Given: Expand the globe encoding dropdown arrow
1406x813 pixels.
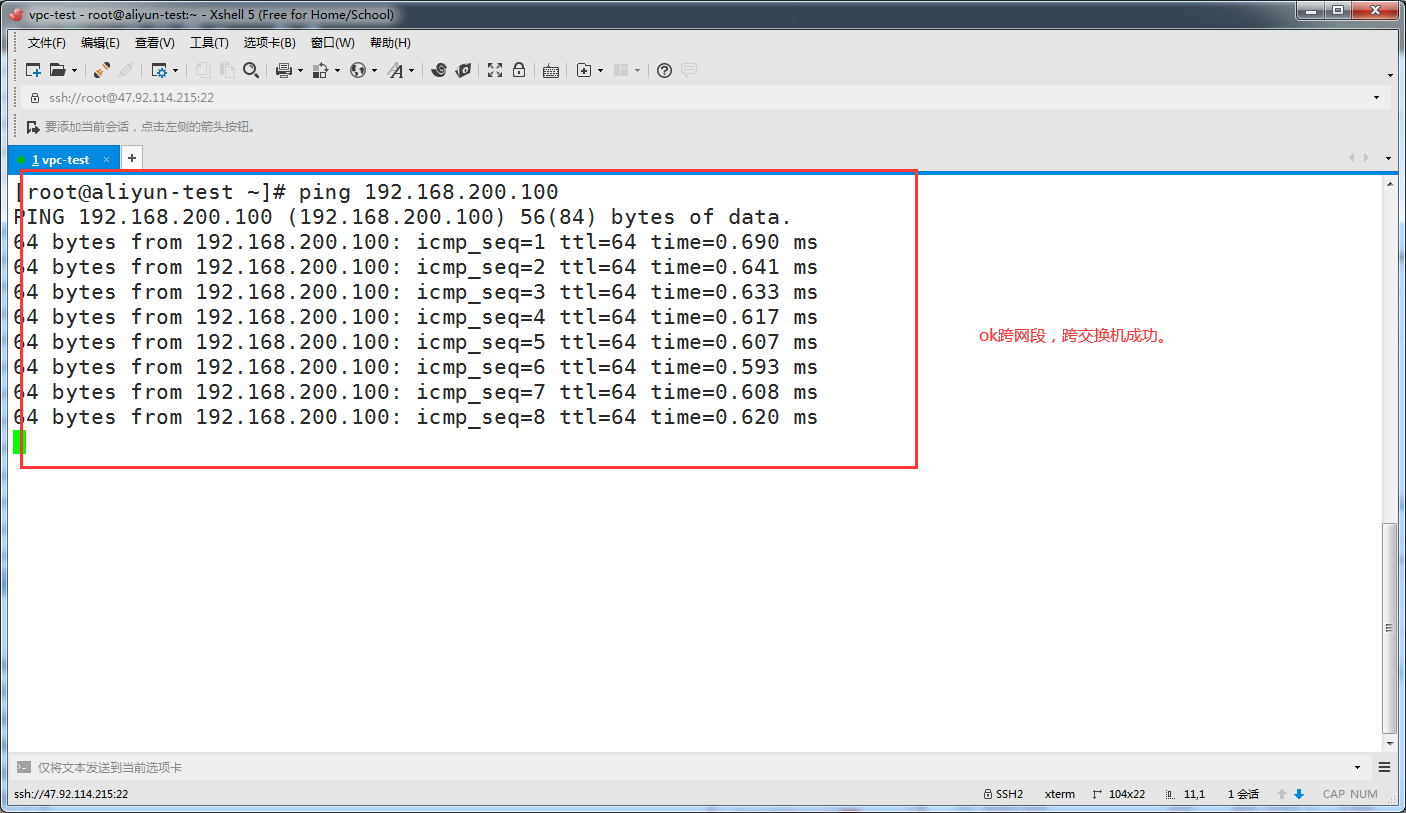Looking at the screenshot, I should click(374, 71).
